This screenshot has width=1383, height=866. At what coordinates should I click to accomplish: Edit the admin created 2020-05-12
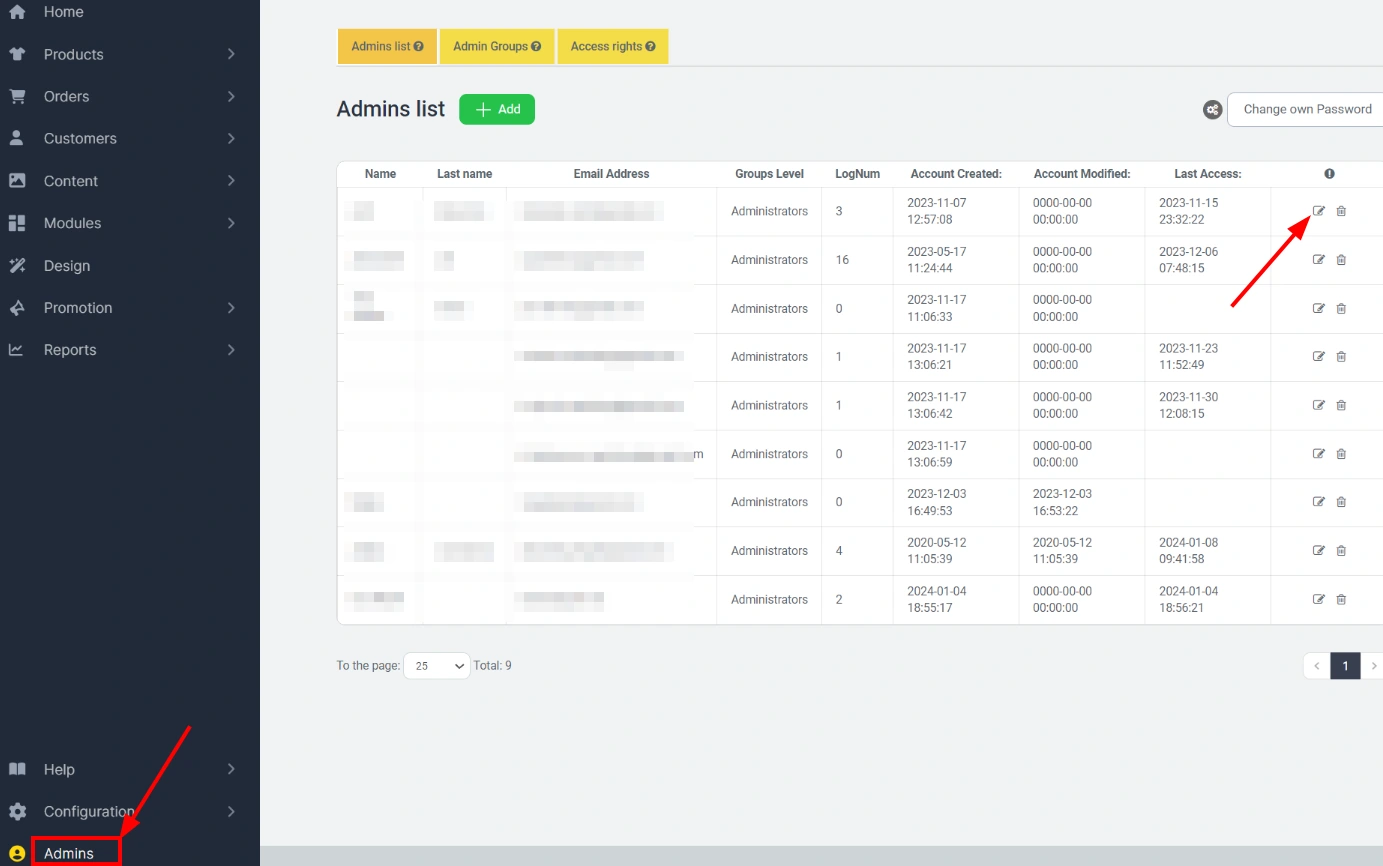1318,551
